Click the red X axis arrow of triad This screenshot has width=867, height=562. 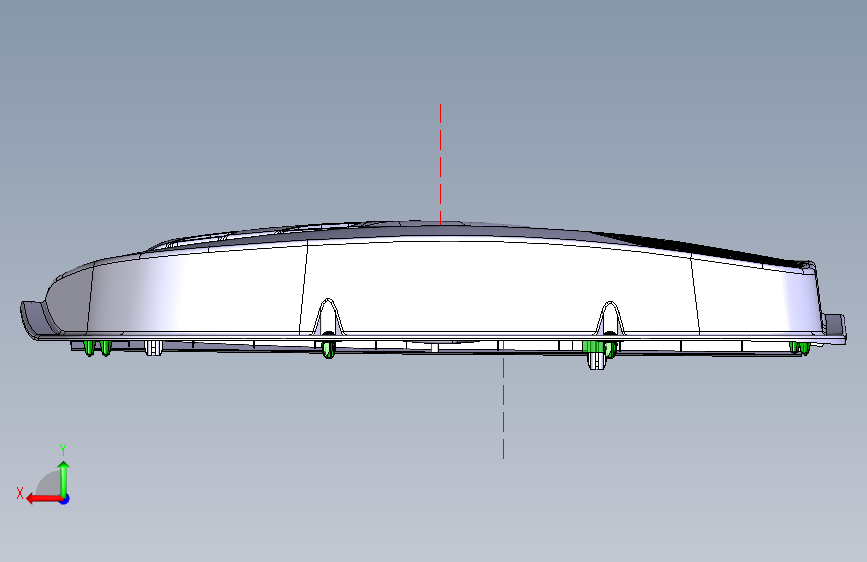43,499
